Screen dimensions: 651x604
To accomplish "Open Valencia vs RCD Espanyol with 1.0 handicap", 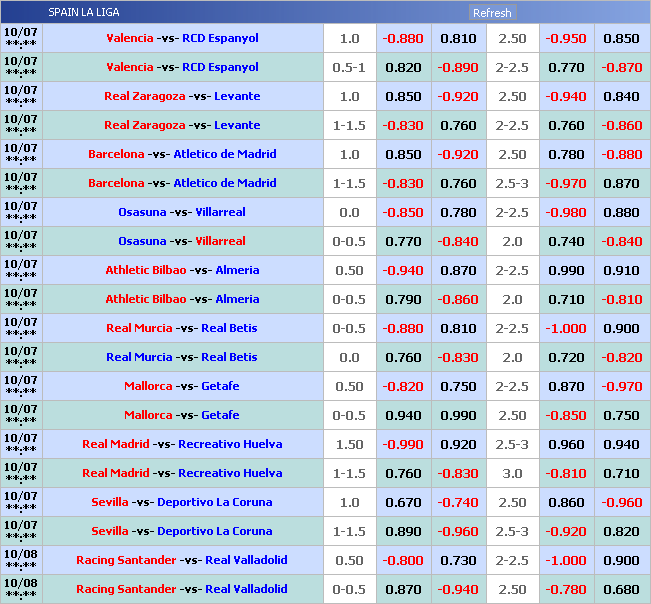I will (182, 38).
